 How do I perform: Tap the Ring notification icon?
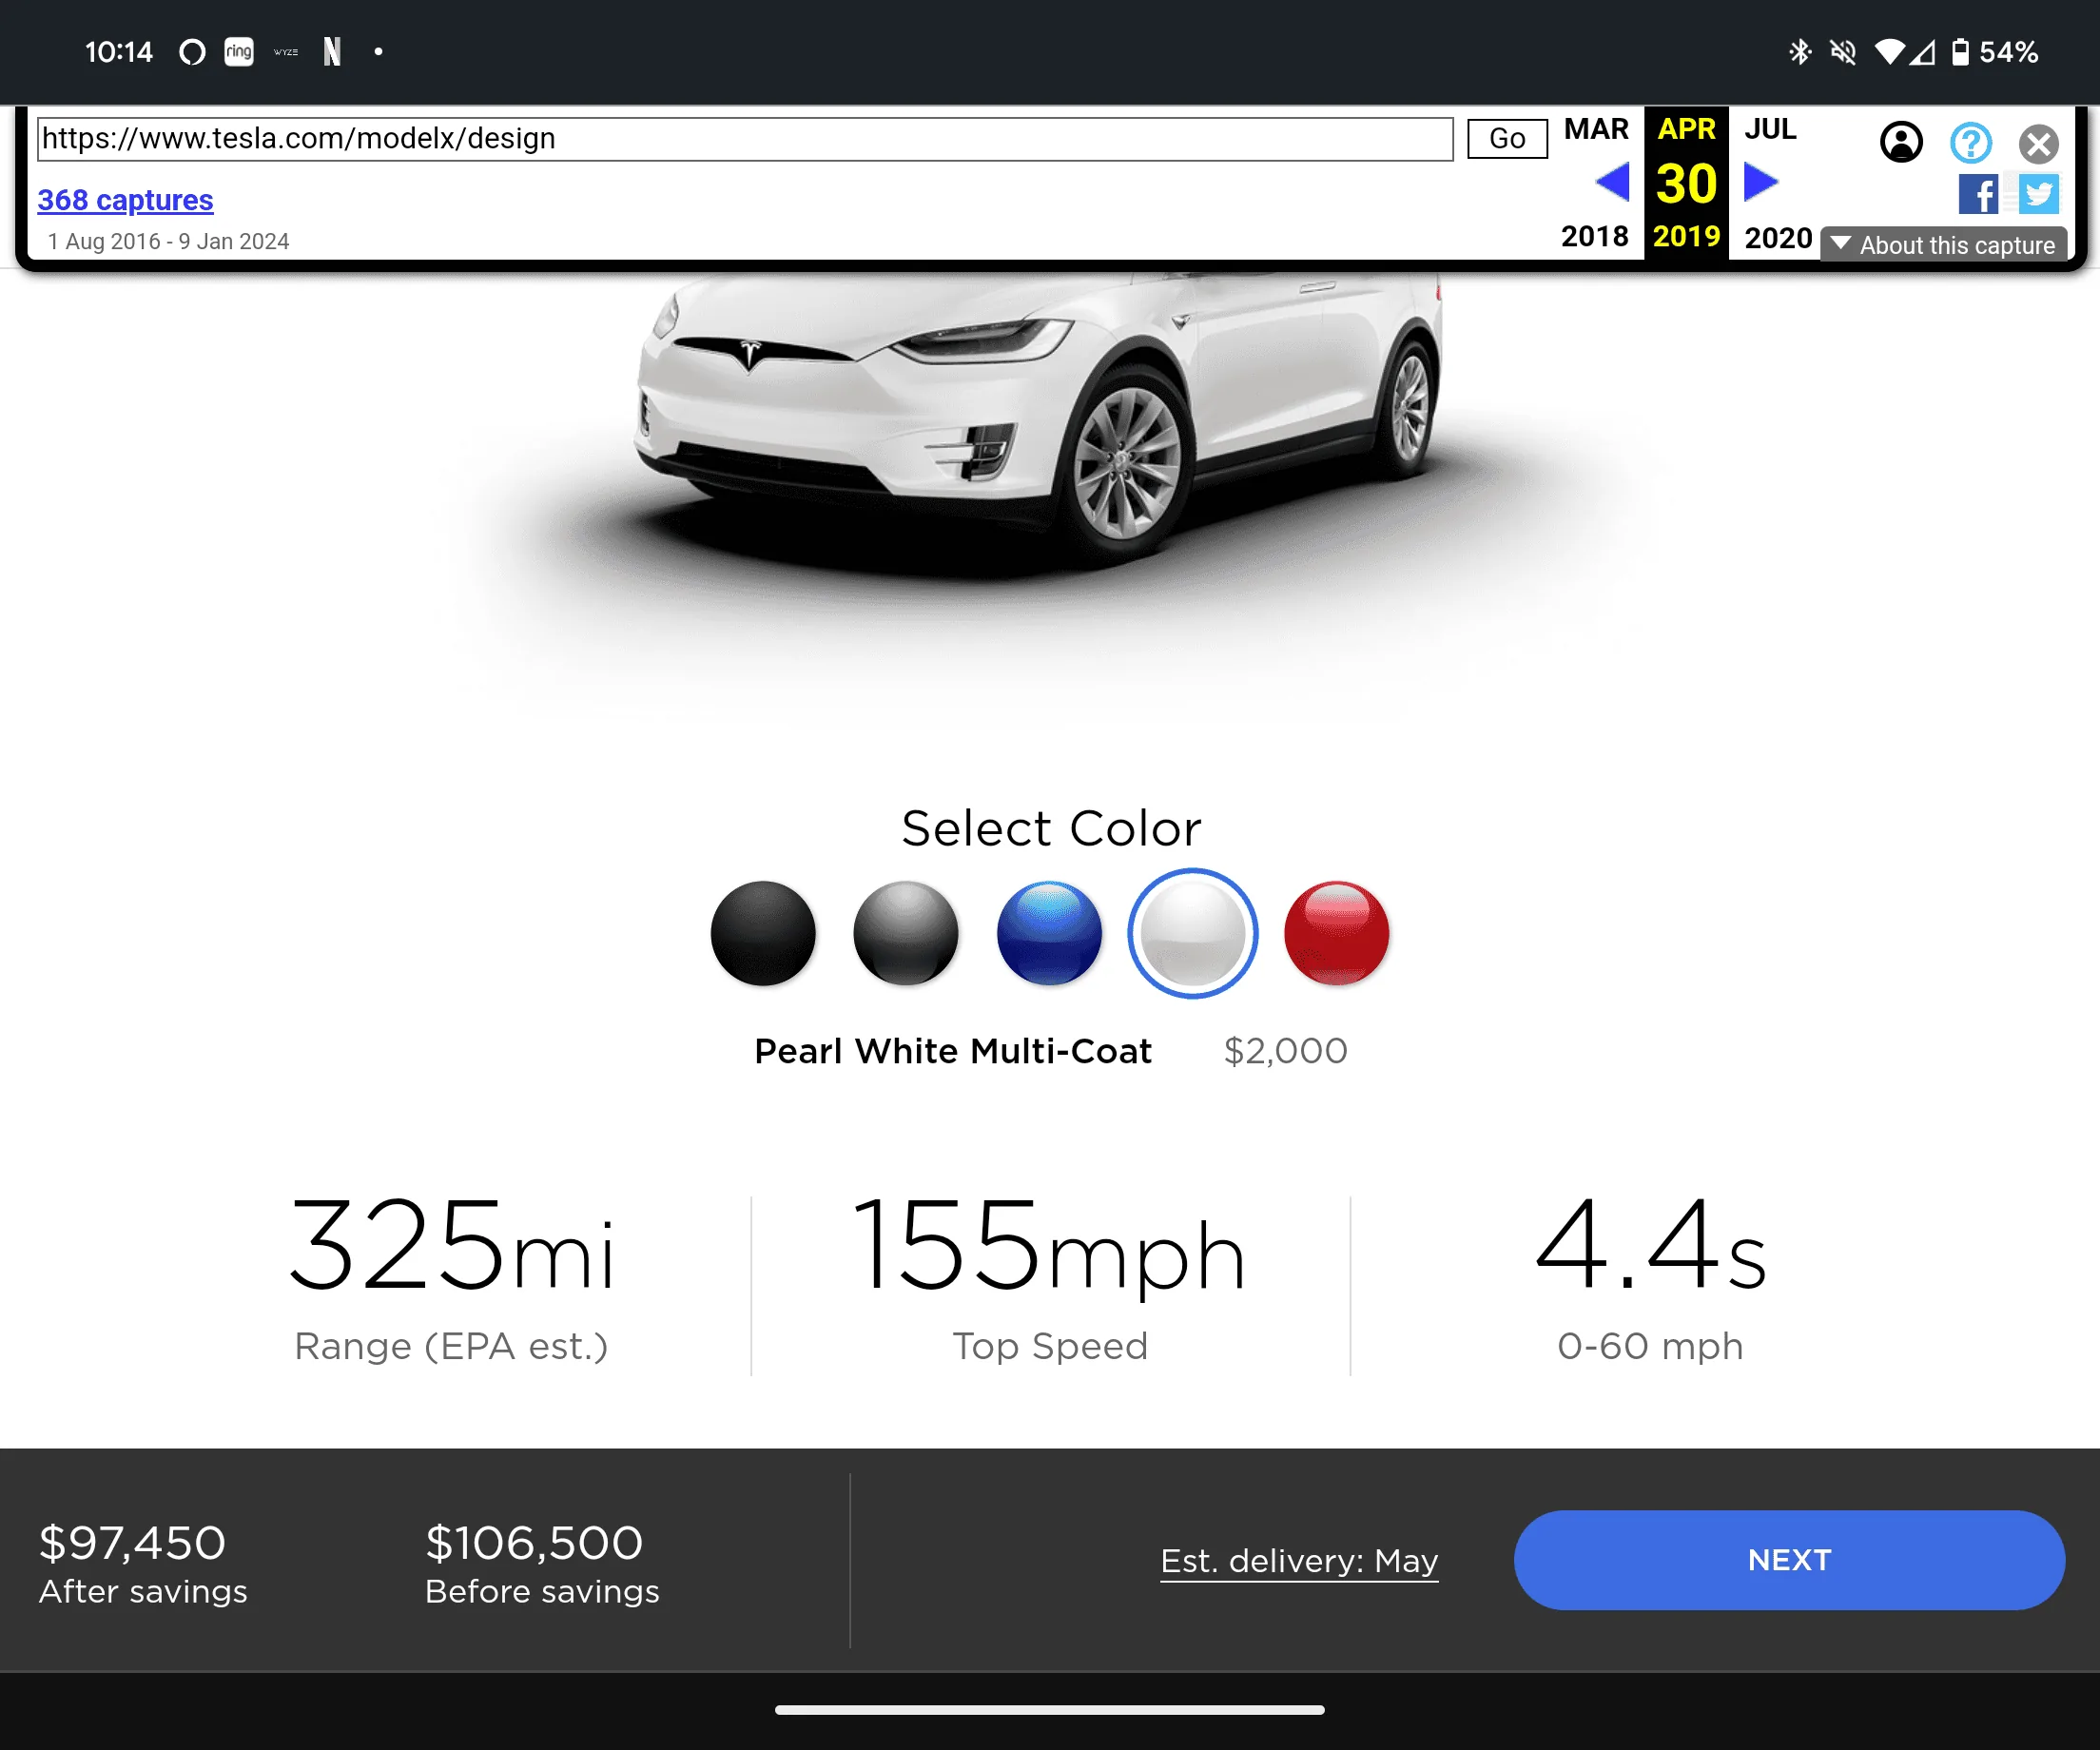(x=239, y=52)
